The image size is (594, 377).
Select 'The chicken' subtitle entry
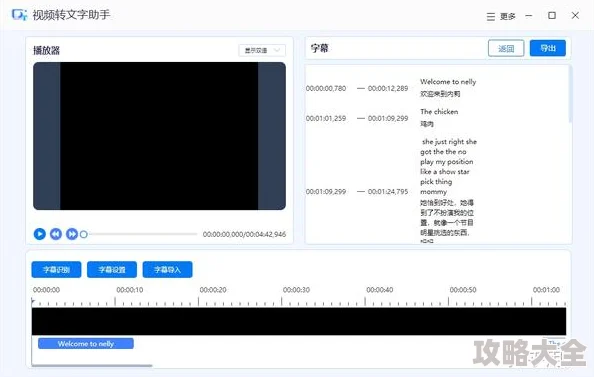(x=439, y=112)
